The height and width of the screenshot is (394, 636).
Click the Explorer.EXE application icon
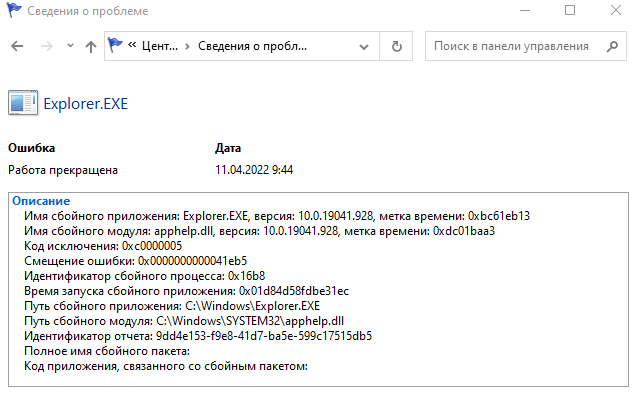[x=23, y=103]
